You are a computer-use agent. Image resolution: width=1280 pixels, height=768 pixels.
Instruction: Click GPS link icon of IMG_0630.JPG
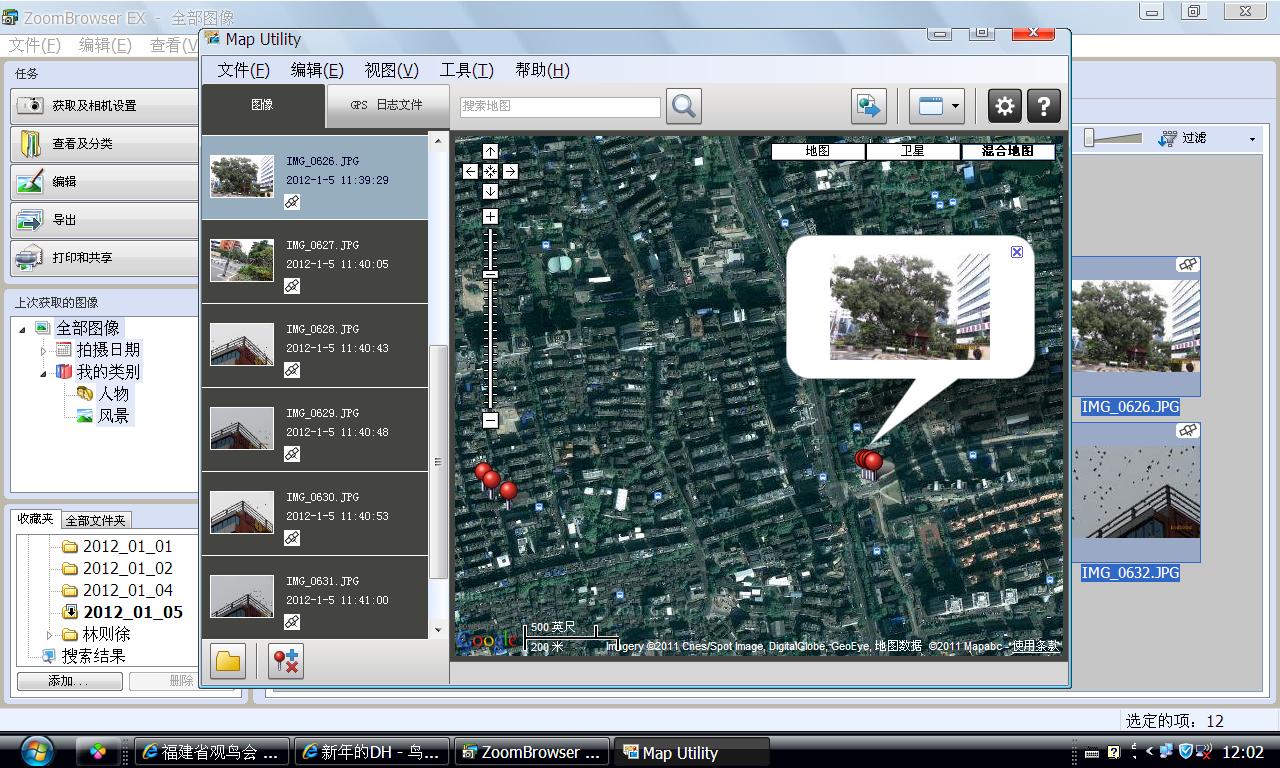pyautogui.click(x=291, y=538)
